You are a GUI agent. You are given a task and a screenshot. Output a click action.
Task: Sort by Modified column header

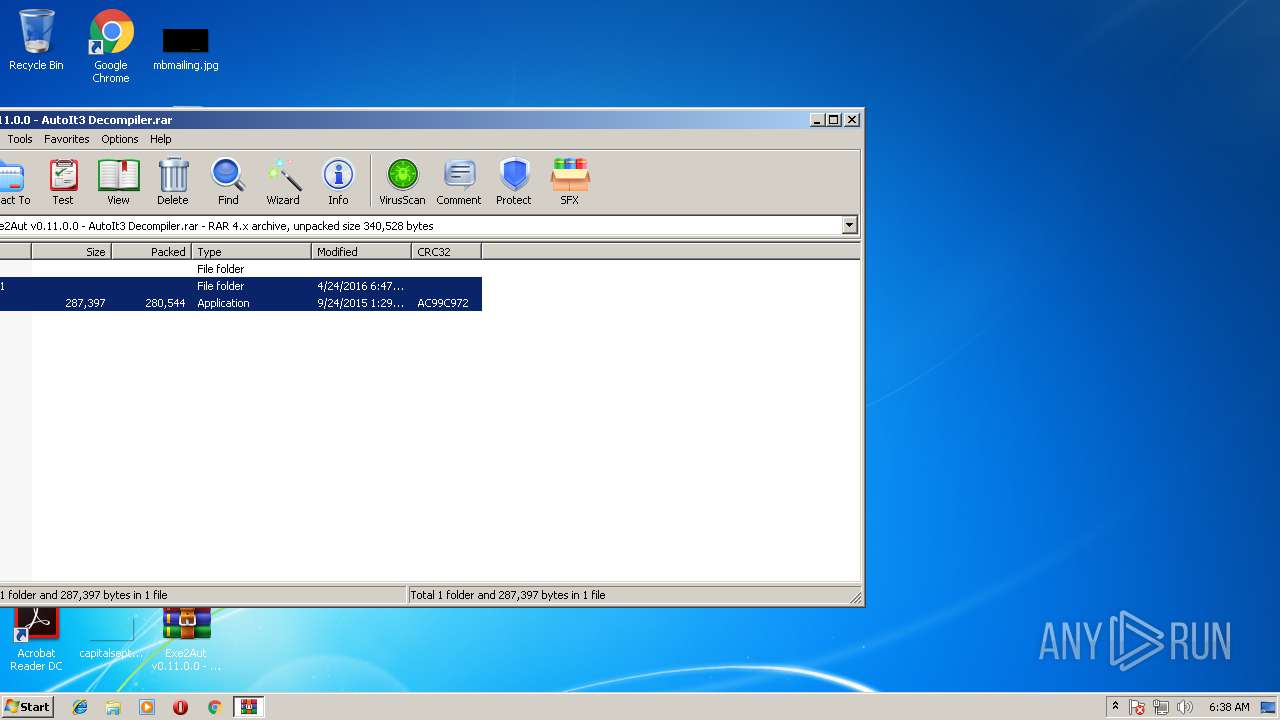(x=361, y=251)
